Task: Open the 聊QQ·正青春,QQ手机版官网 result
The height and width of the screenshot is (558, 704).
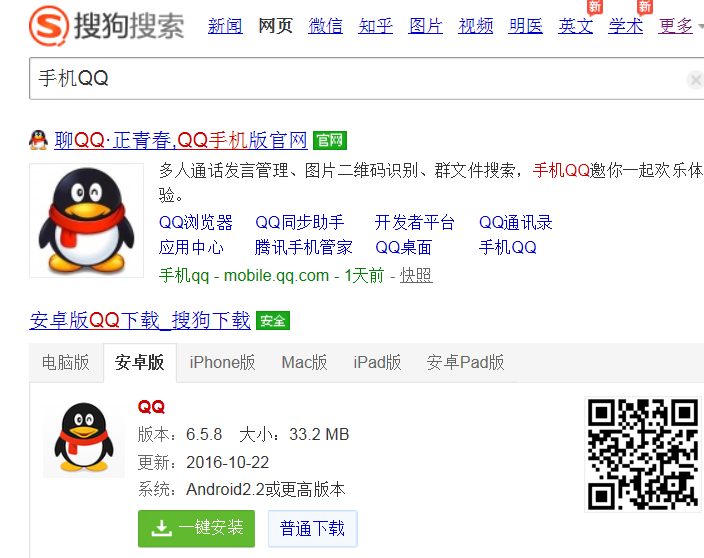Action: click(180, 141)
